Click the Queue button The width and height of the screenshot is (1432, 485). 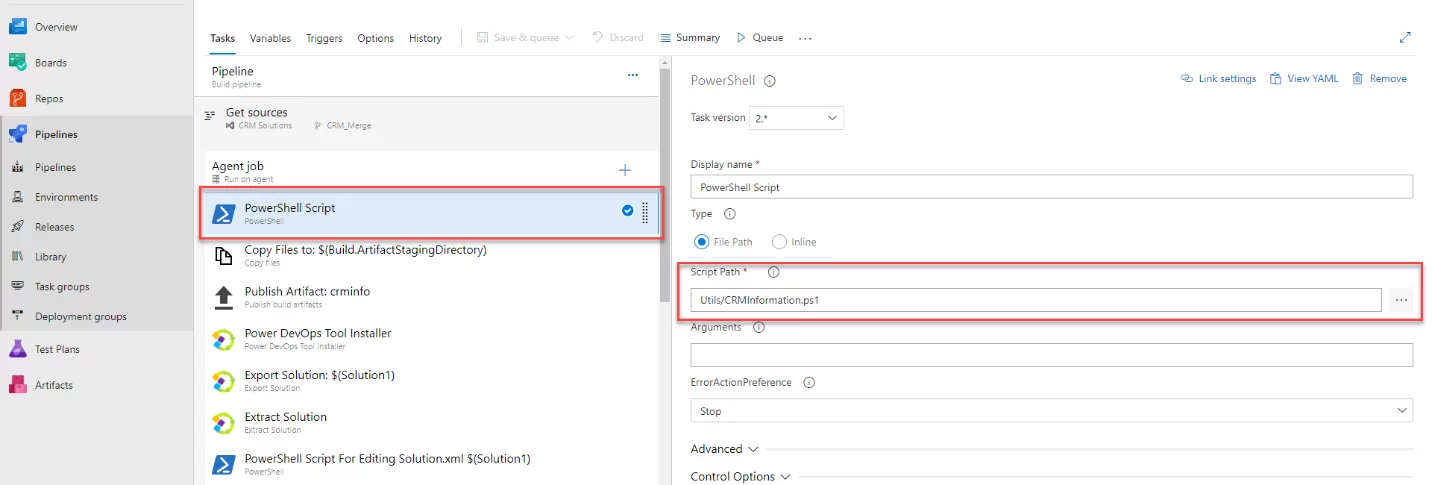pyautogui.click(x=760, y=38)
